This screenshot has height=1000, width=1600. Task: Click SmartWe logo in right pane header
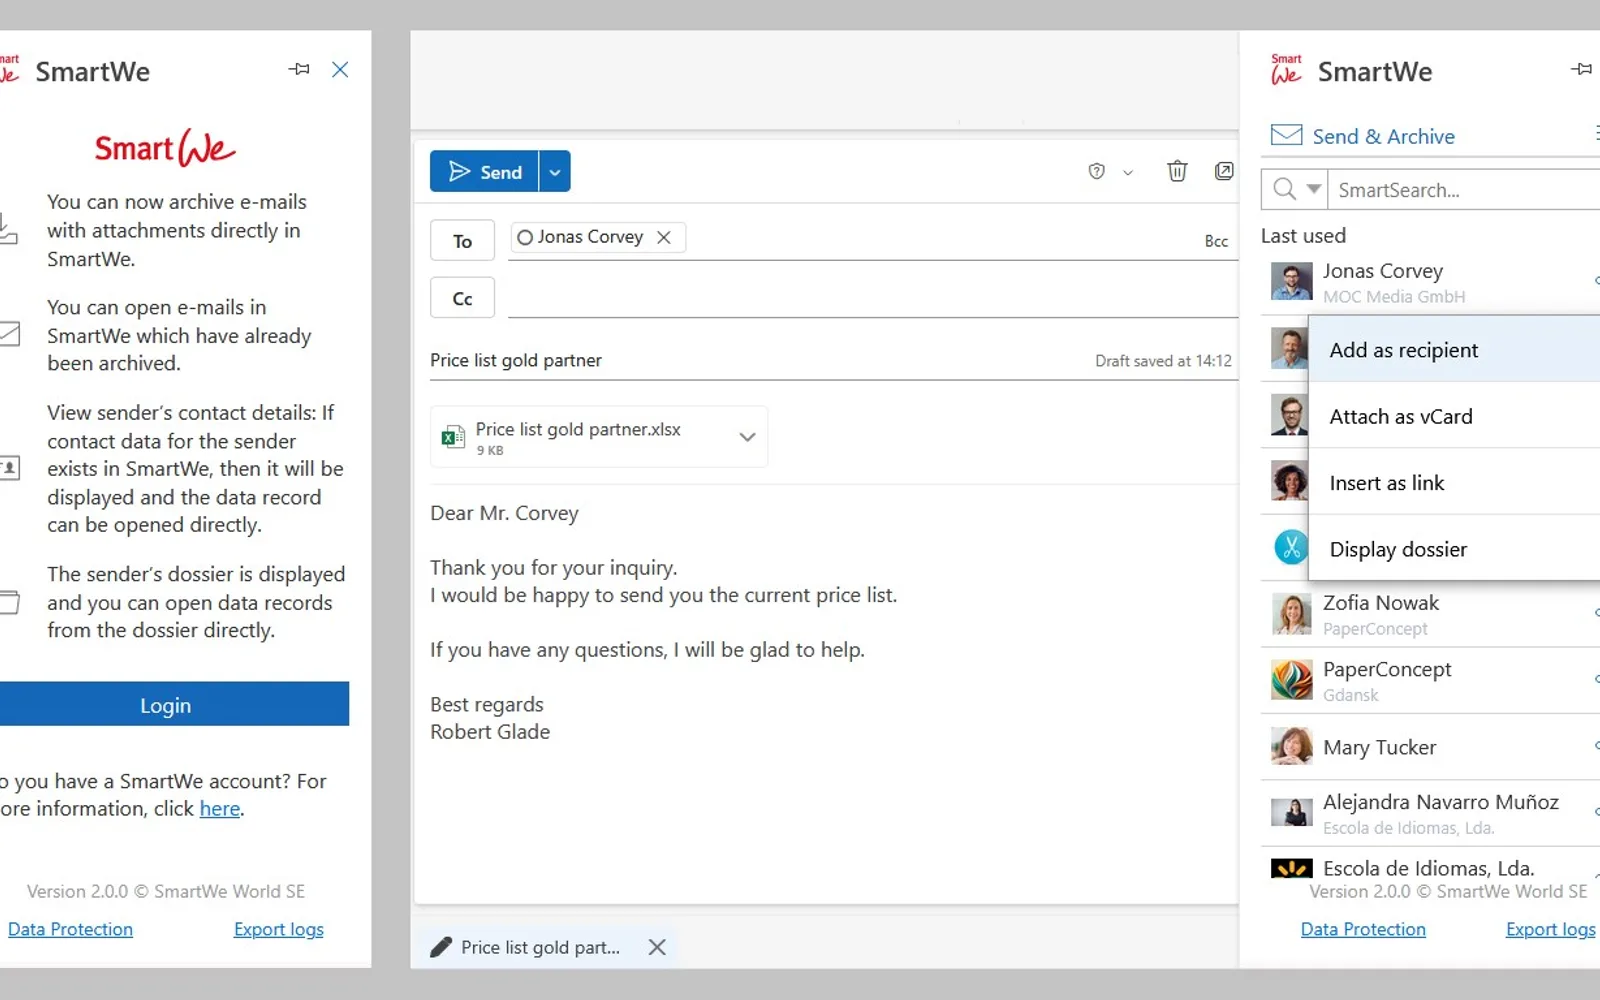pos(1286,70)
